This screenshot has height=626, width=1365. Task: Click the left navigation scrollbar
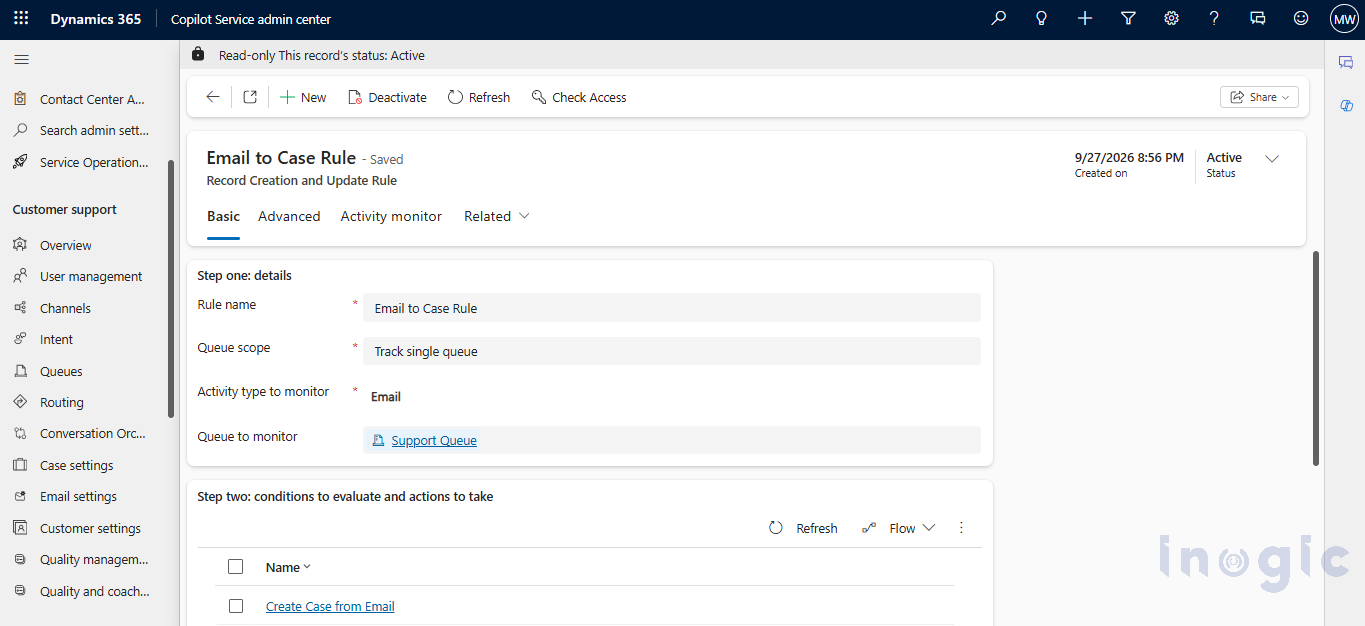coord(171,288)
